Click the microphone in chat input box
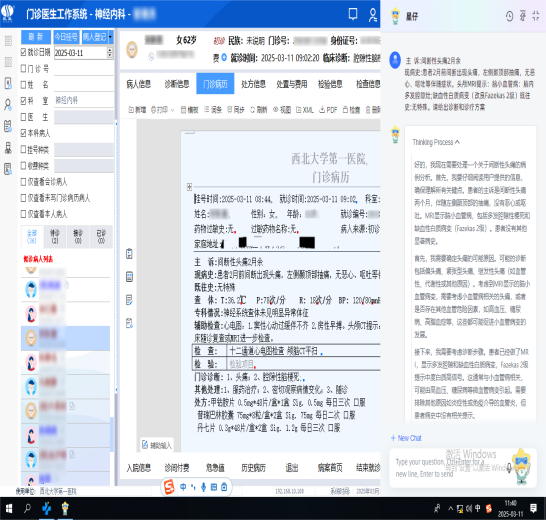The image size is (546, 520). pos(509,468)
